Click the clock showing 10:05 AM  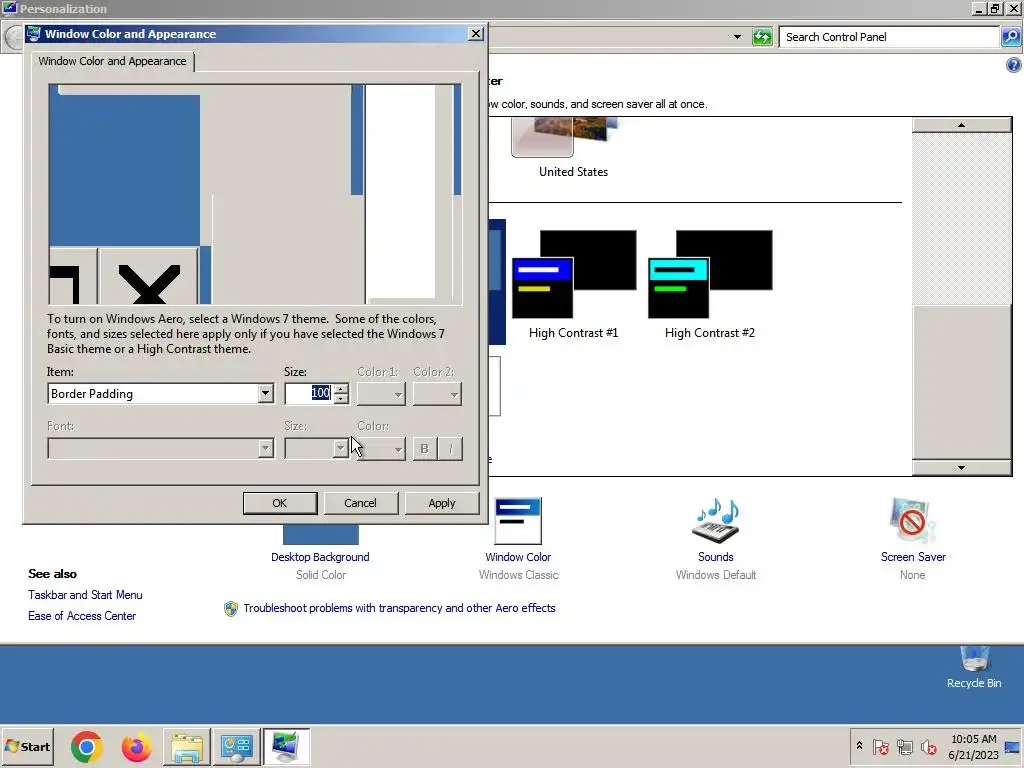973,746
